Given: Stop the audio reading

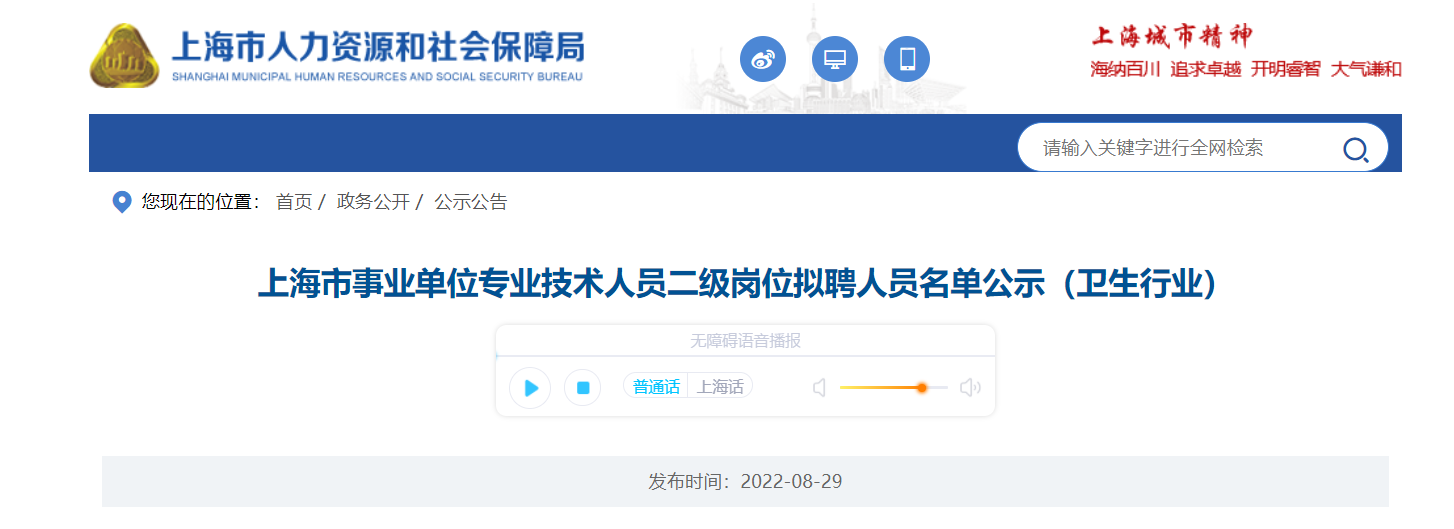Looking at the screenshot, I should point(583,388).
